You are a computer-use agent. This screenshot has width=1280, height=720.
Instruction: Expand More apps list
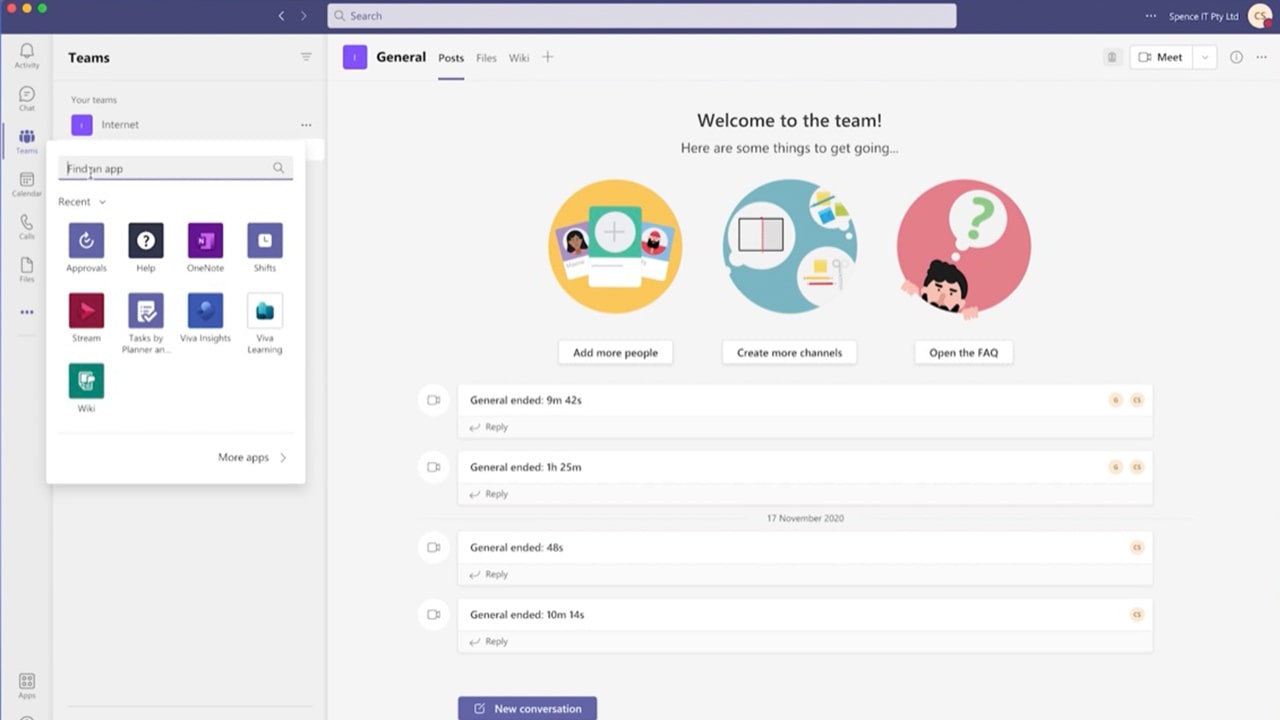pos(252,457)
